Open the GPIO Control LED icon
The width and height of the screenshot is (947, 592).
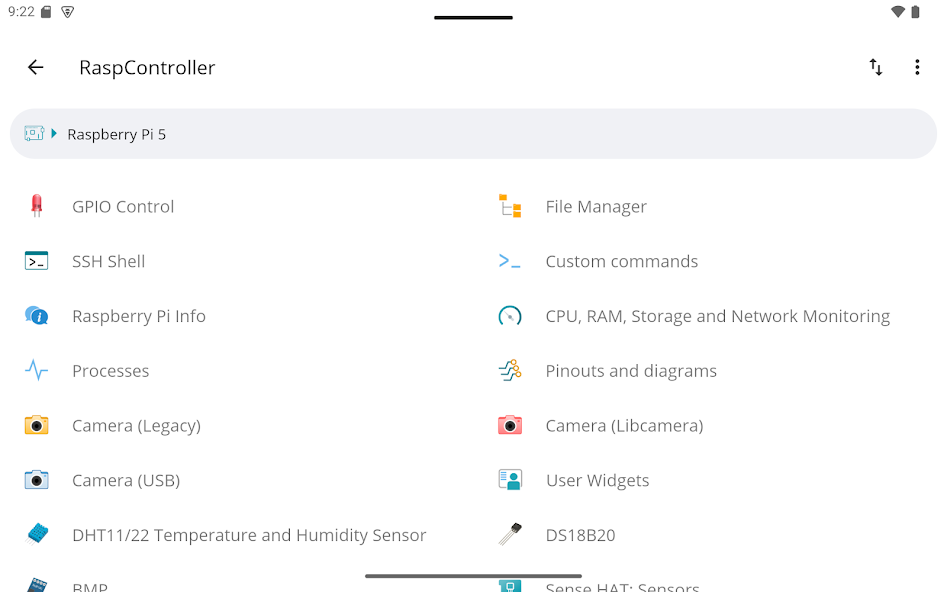pos(36,206)
